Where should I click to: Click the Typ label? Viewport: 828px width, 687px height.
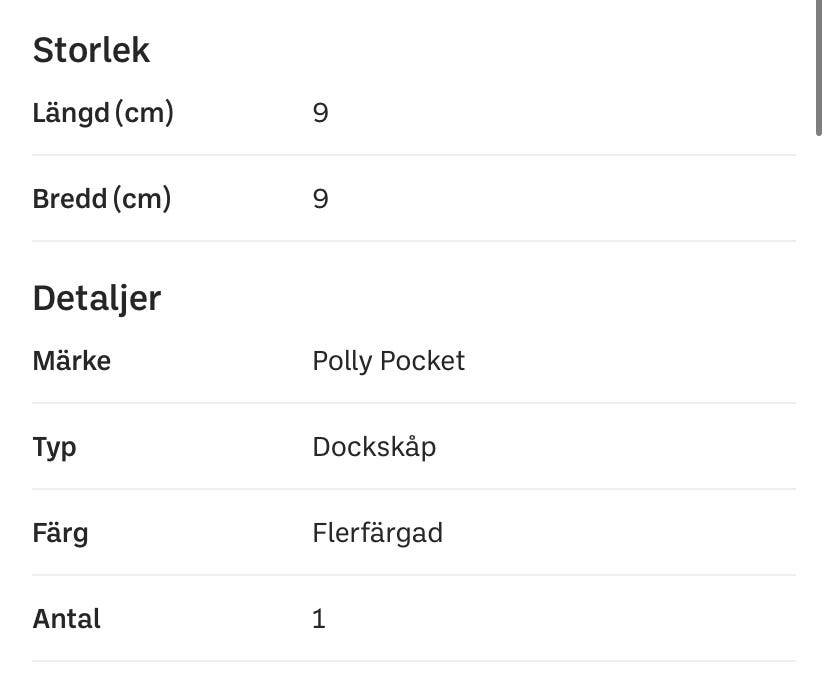[54, 447]
